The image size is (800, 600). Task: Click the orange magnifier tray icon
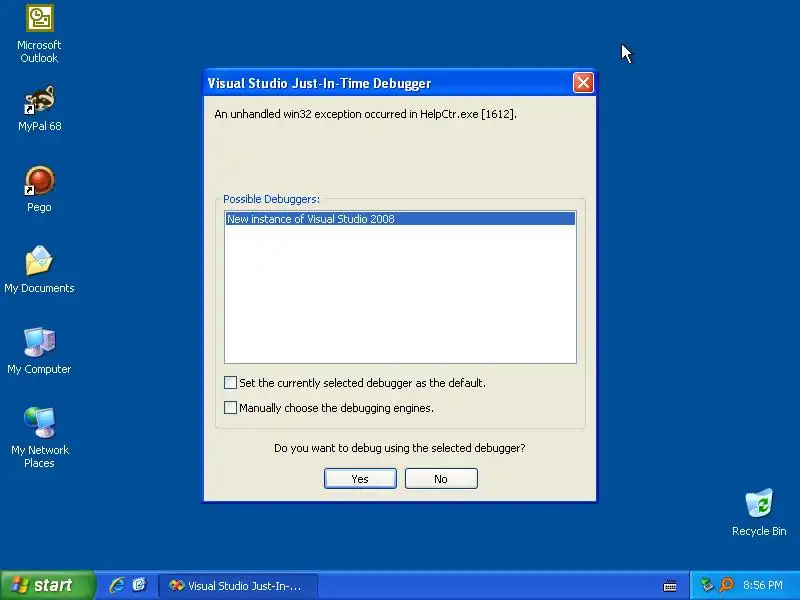[726, 585]
